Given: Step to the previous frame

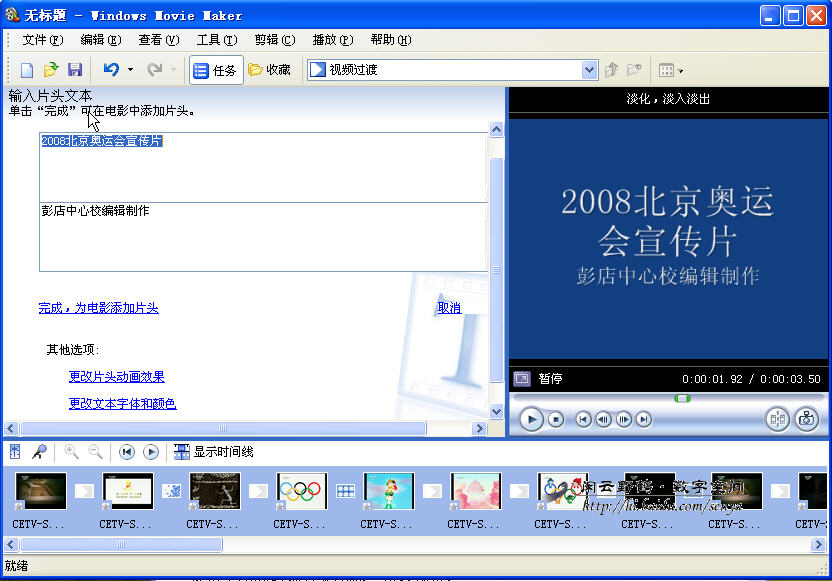Looking at the screenshot, I should (603, 420).
